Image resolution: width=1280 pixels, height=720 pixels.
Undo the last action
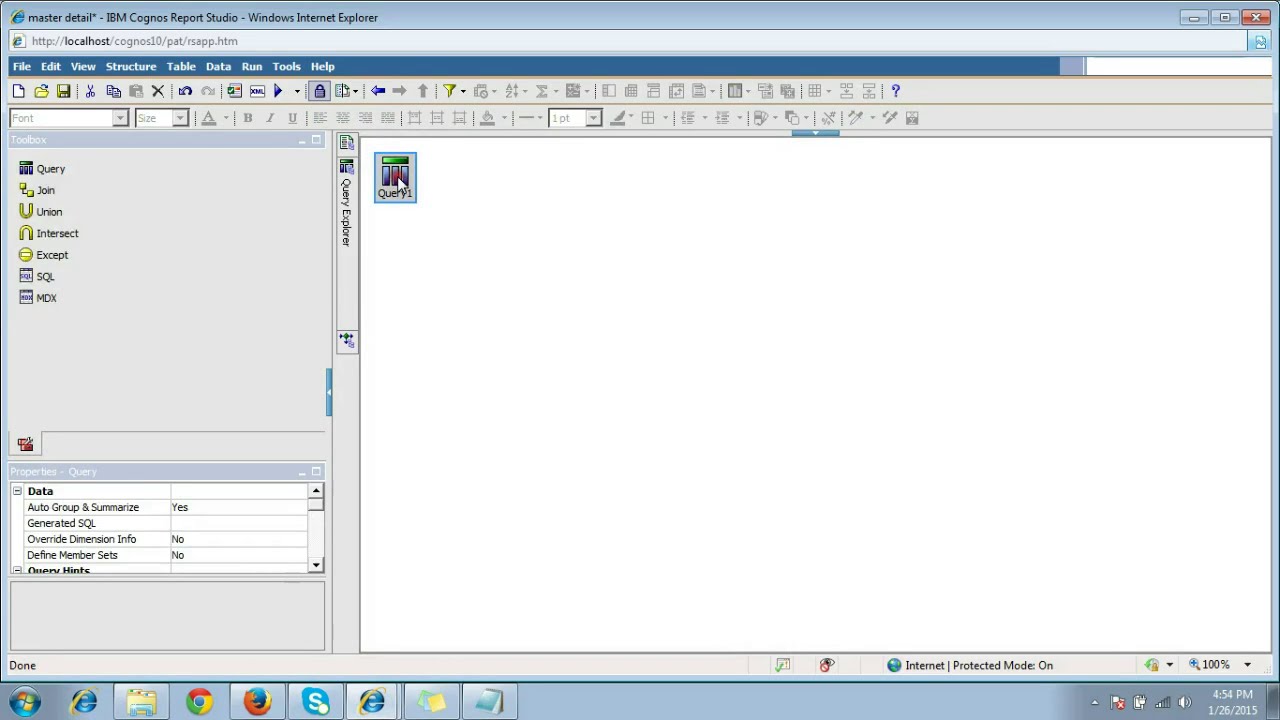(185, 91)
